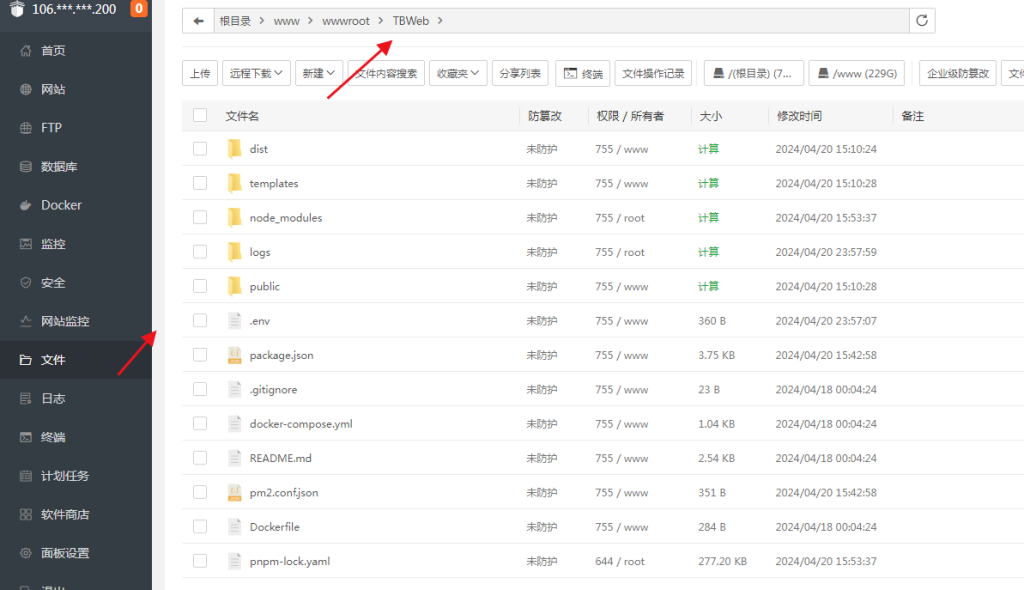The height and width of the screenshot is (590, 1024).
Task: Select all files via the header checkbox
Action: (x=199, y=115)
